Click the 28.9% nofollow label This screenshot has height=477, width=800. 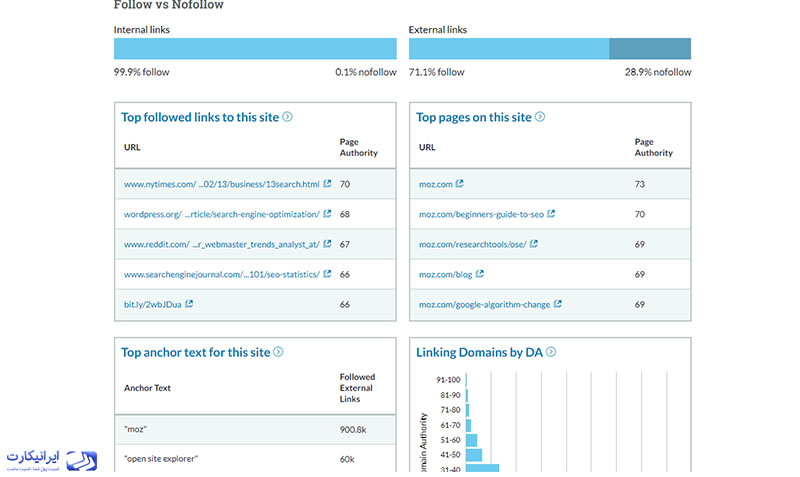coord(658,72)
